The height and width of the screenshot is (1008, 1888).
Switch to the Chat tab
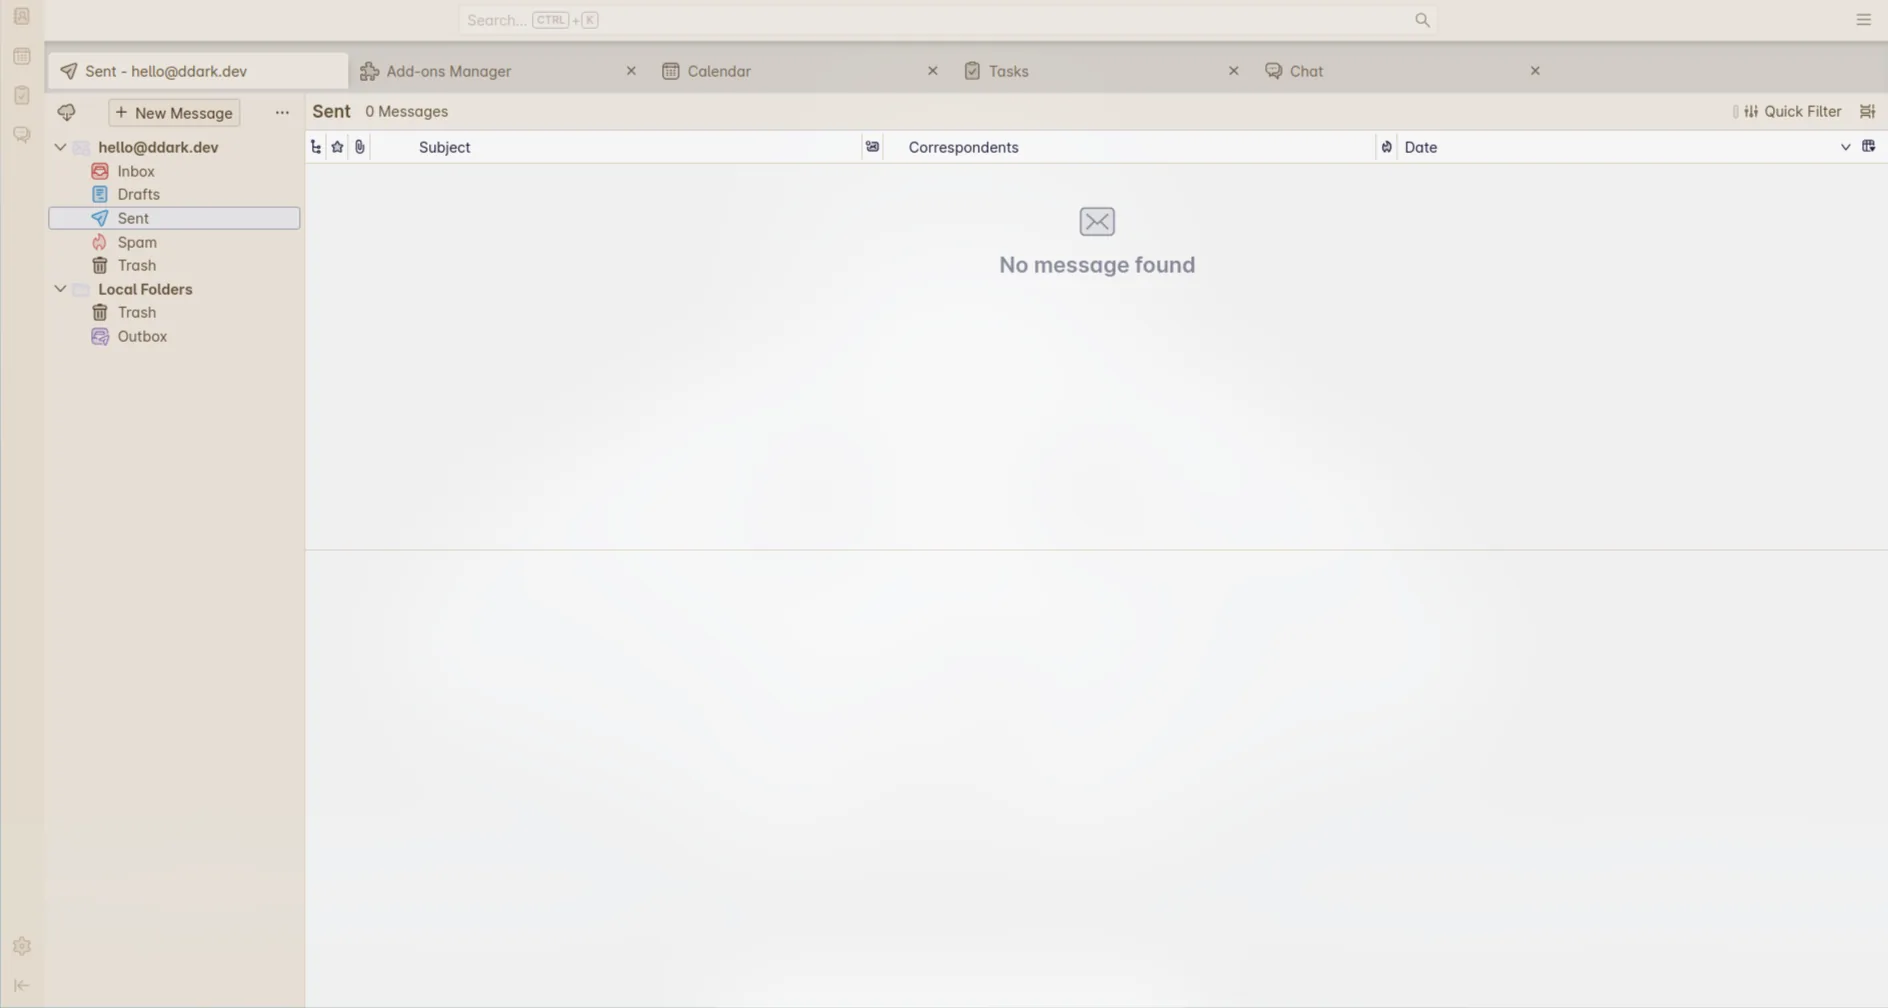click(x=1403, y=71)
